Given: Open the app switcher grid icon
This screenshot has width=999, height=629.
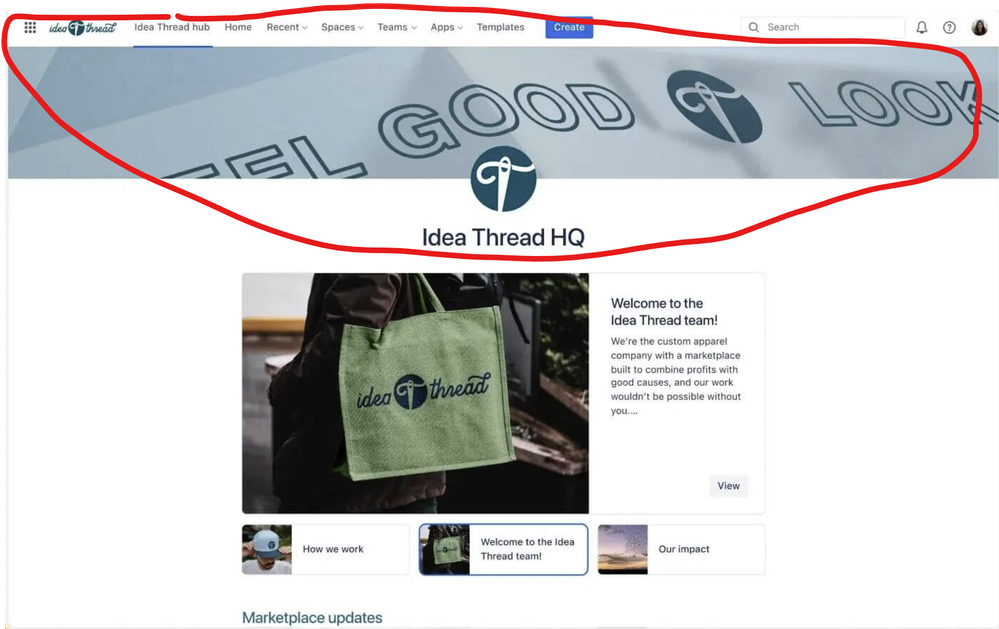Looking at the screenshot, I should point(30,27).
